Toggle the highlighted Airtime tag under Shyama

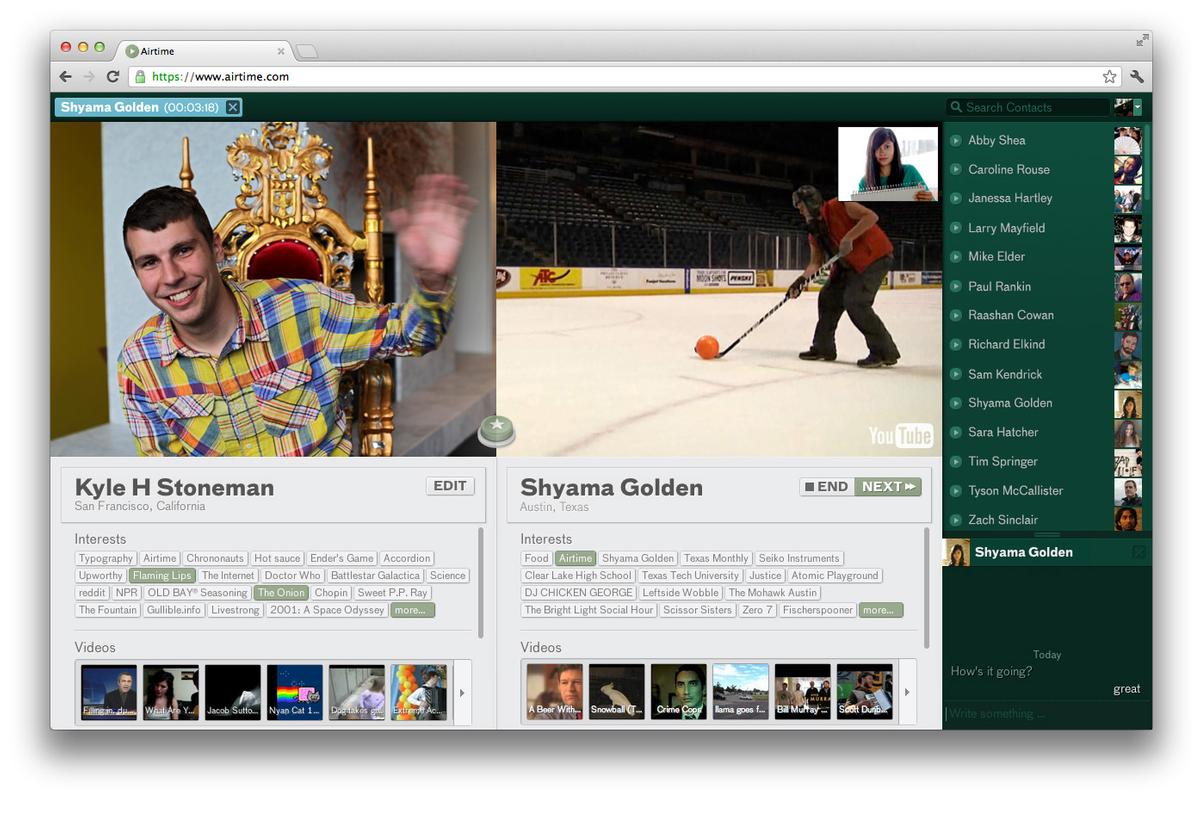575,559
